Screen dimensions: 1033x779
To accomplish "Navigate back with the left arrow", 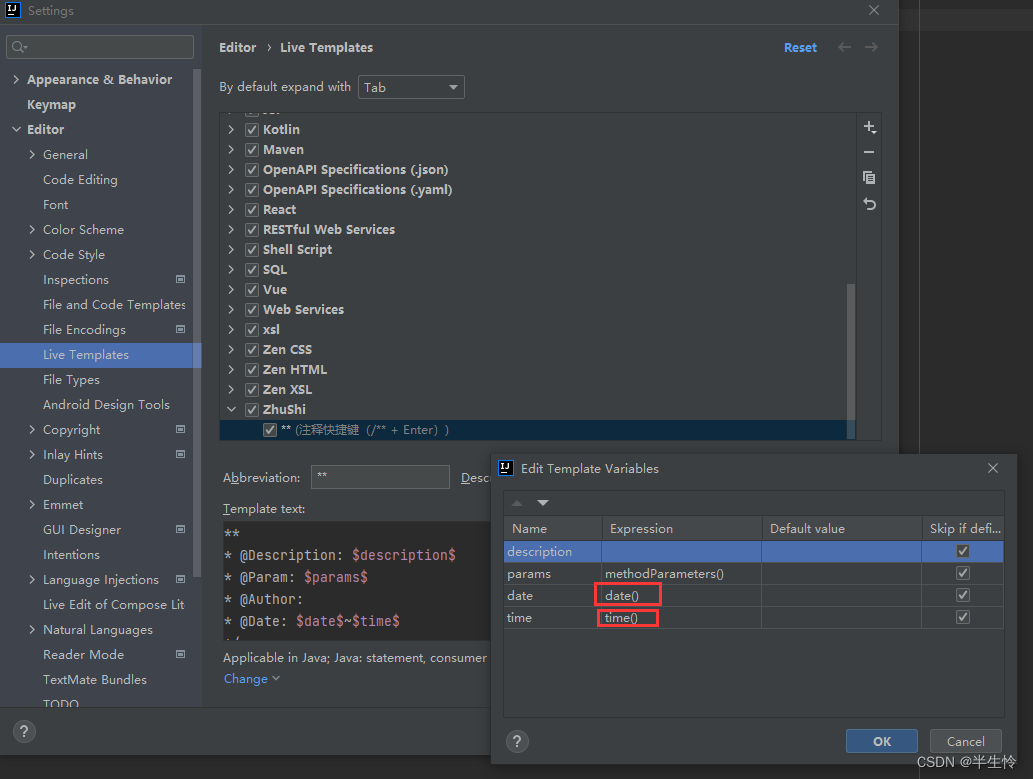I will tap(844, 47).
